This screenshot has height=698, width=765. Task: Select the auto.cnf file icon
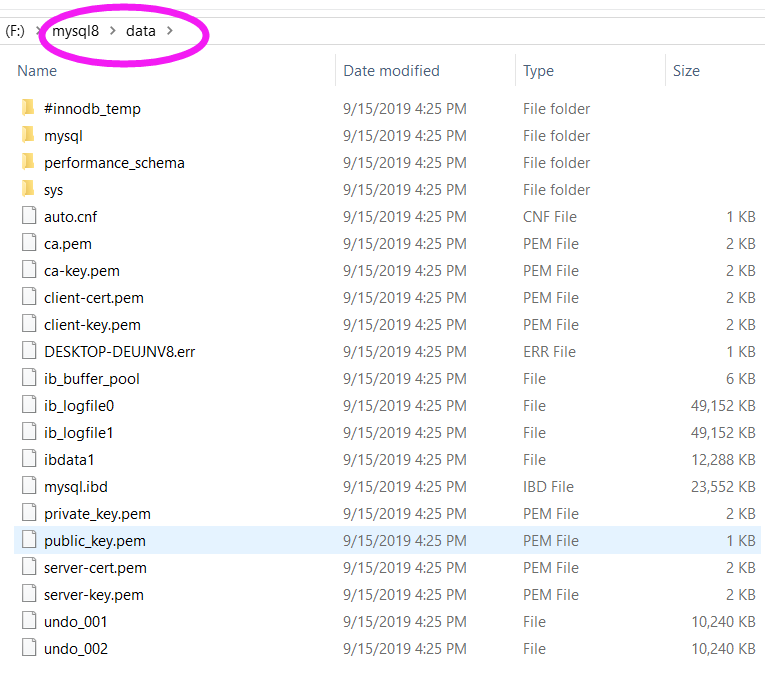click(27, 216)
